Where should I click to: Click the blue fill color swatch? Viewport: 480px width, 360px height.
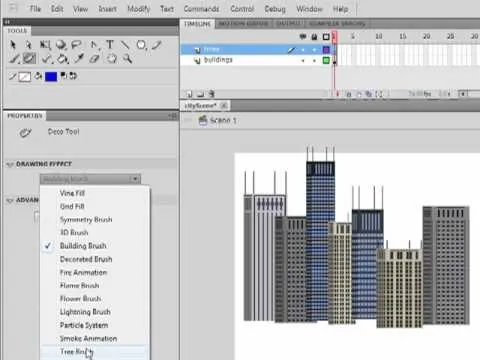pyautogui.click(x=51, y=77)
